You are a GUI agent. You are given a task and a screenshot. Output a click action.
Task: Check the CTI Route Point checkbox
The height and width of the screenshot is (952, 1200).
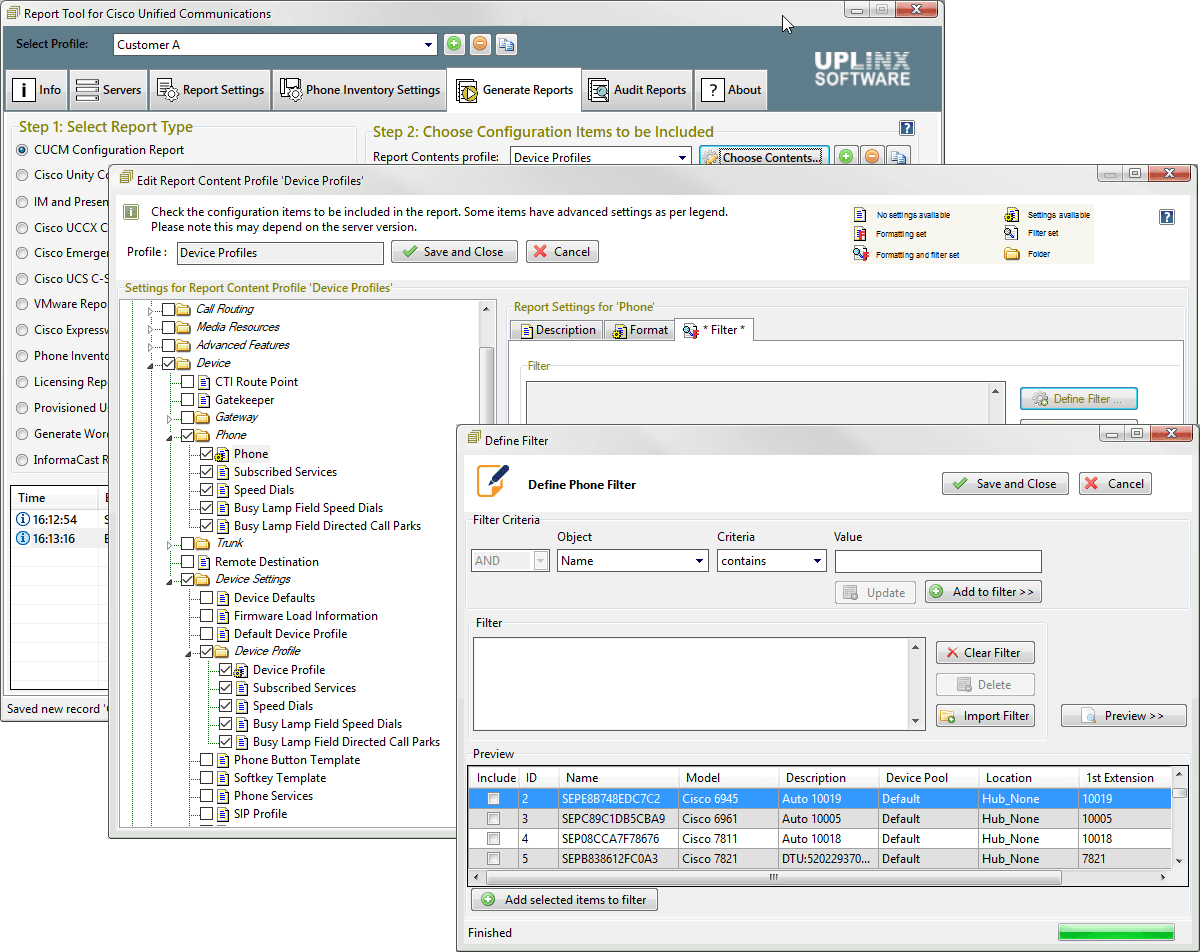pos(187,382)
